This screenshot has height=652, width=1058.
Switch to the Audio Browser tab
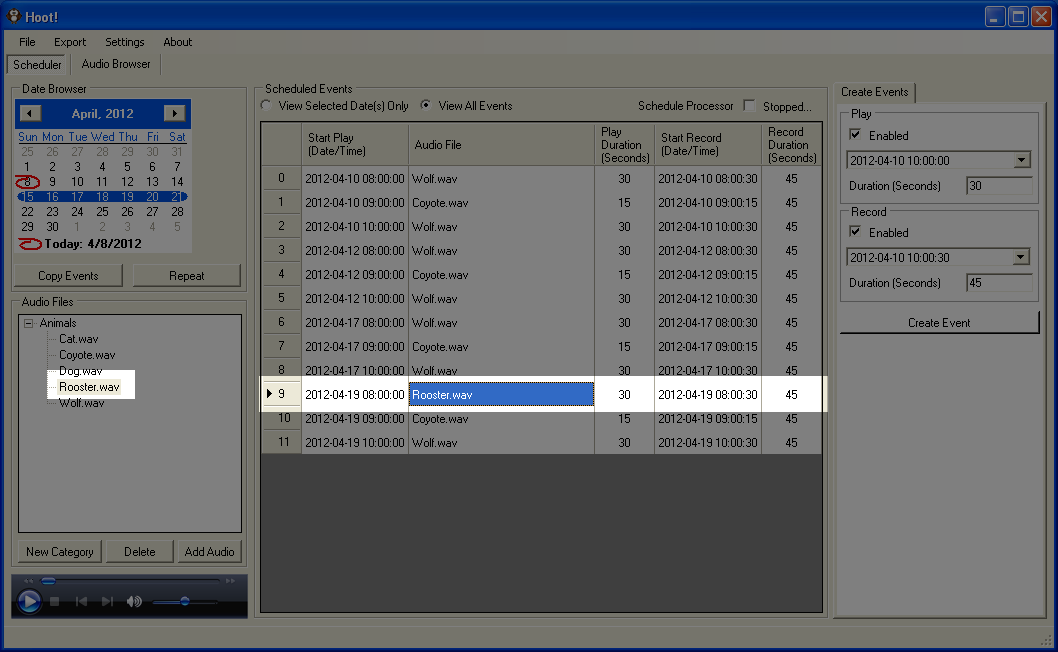tap(116, 64)
